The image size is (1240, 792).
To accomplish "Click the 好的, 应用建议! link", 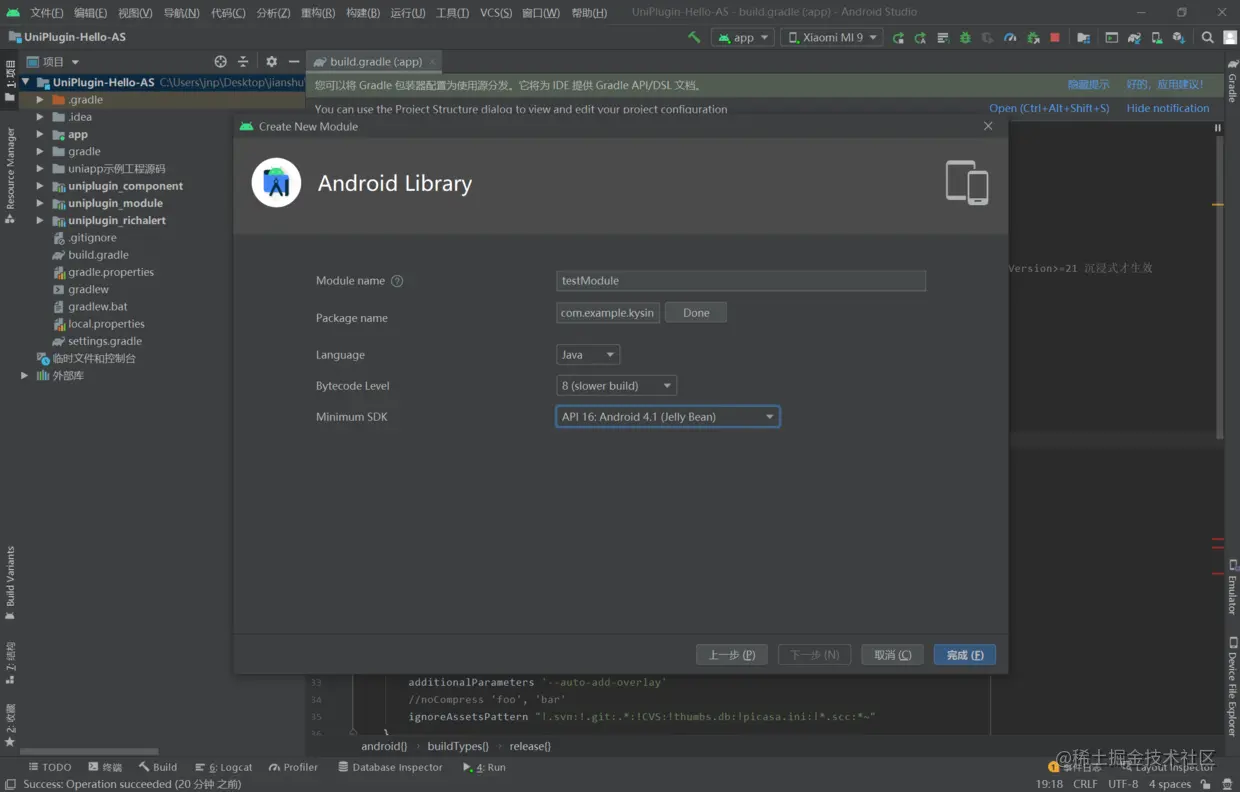I will (x=1165, y=85).
